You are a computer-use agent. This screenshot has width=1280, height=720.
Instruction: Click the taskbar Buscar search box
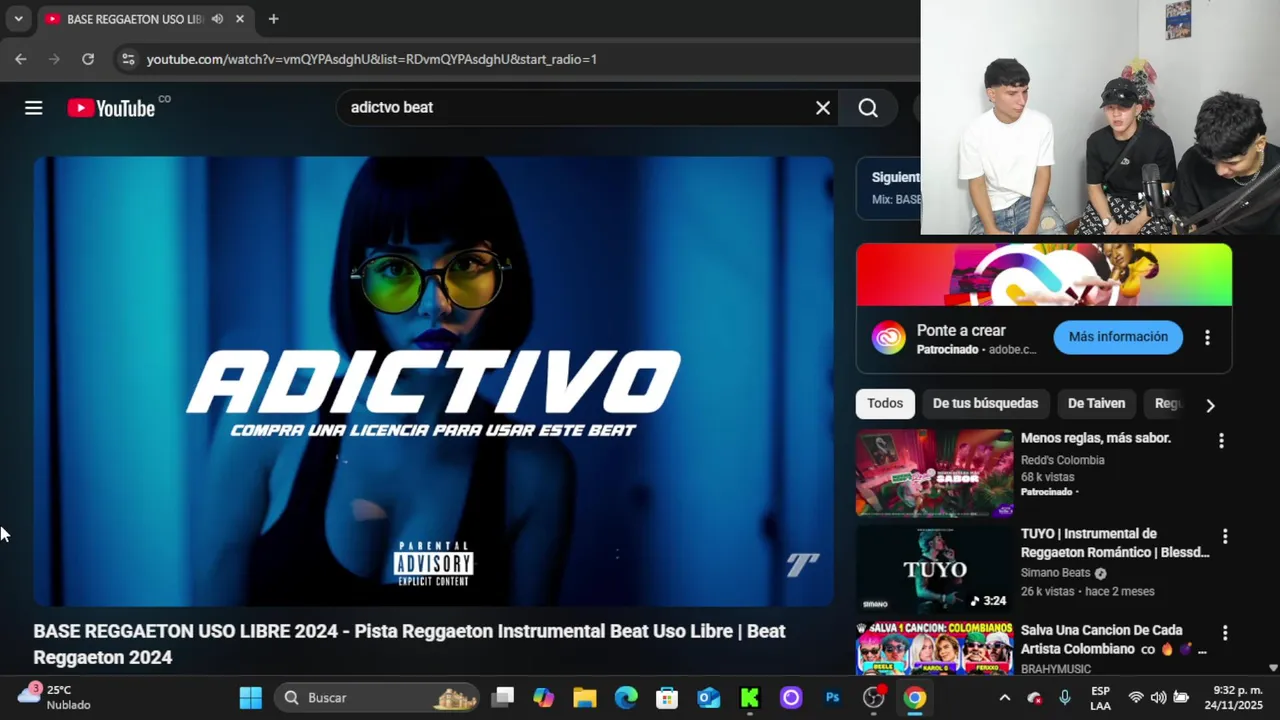[377, 698]
